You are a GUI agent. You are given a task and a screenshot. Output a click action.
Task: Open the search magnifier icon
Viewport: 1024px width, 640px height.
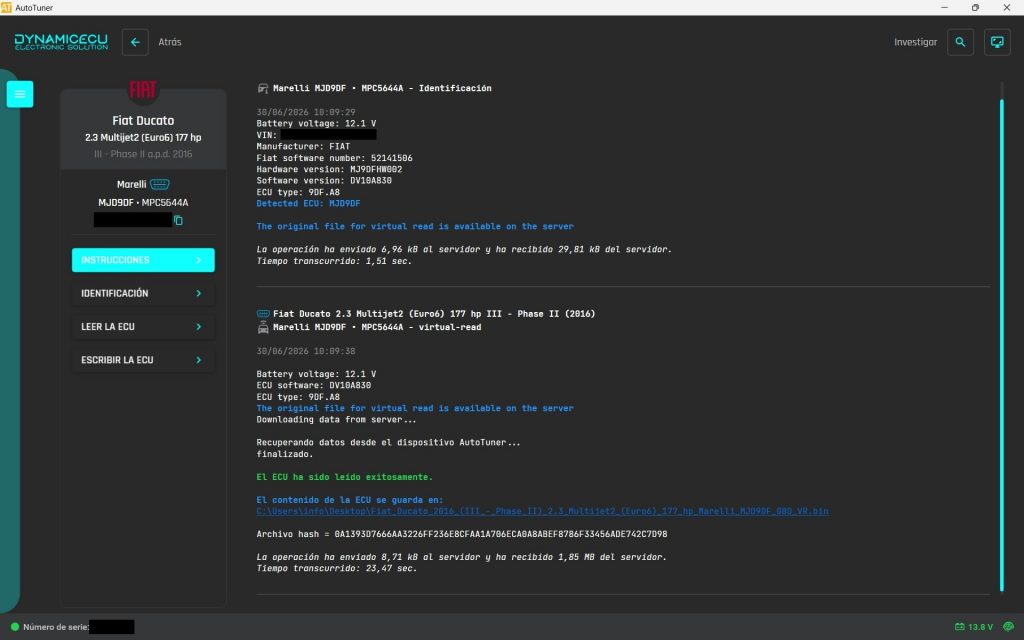(x=960, y=42)
